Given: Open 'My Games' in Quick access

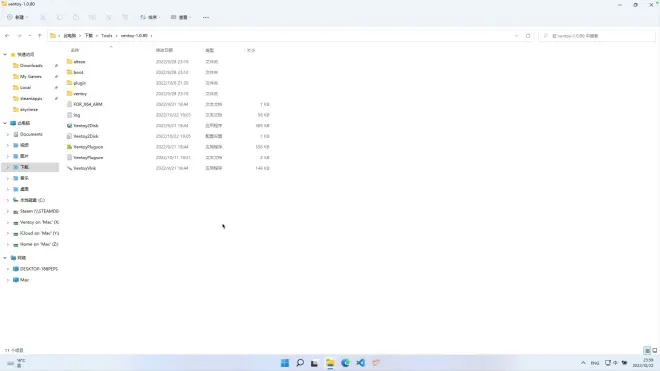Looking at the screenshot, I should (x=31, y=77).
